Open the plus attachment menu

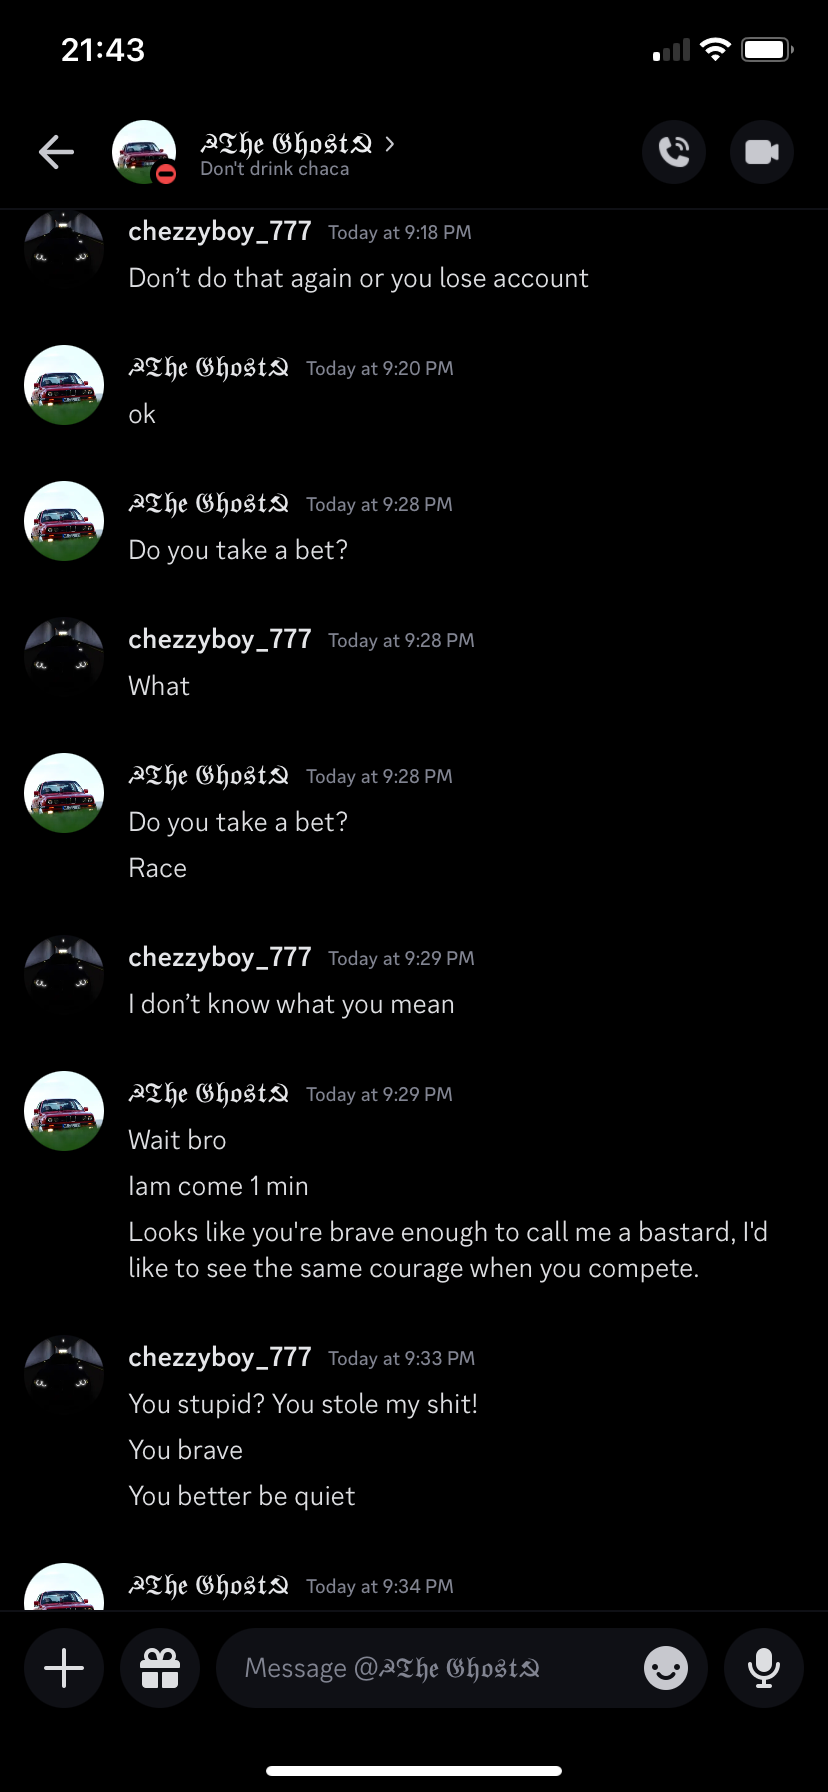[x=64, y=1668]
